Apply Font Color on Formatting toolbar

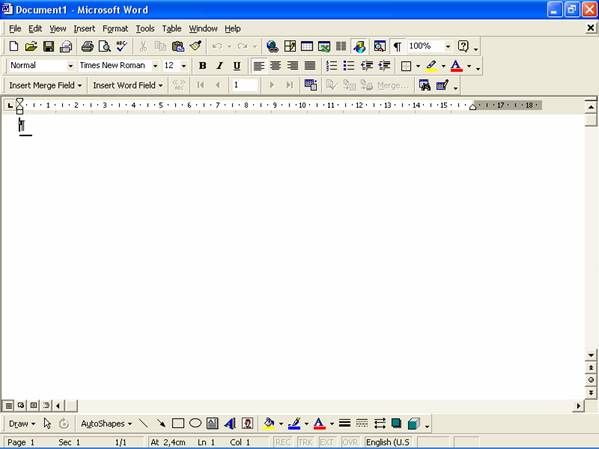tap(456, 66)
